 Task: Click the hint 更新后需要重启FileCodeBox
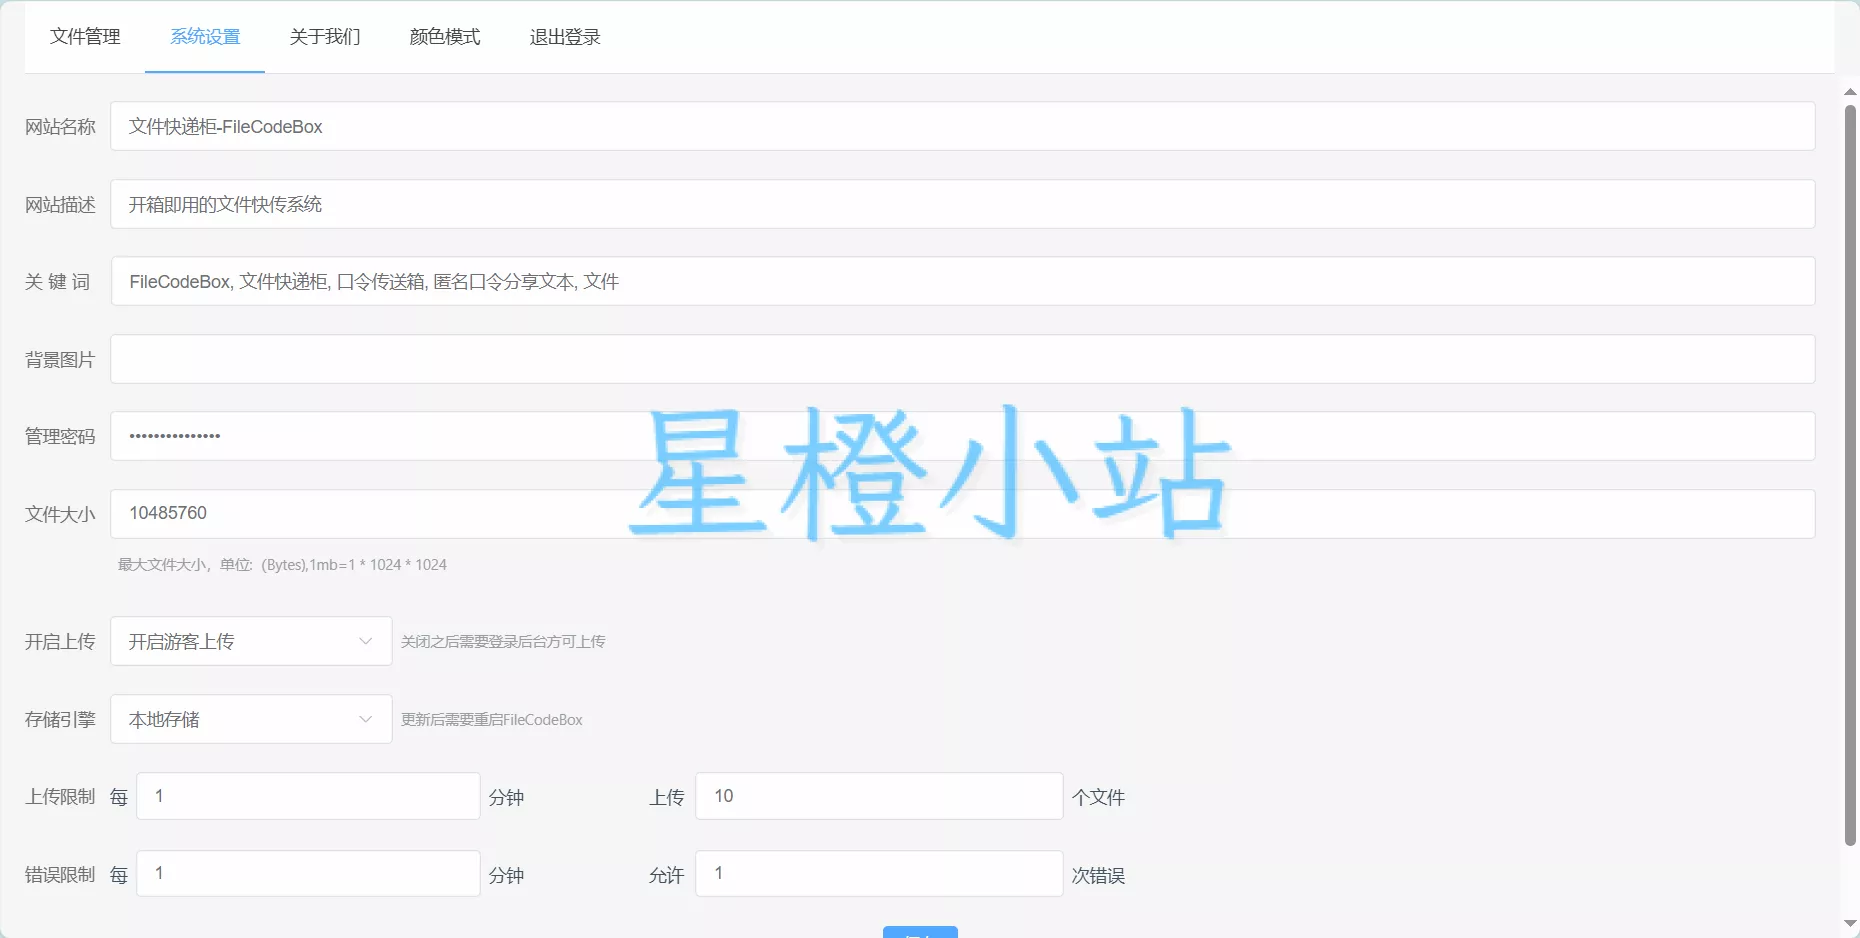click(x=492, y=720)
